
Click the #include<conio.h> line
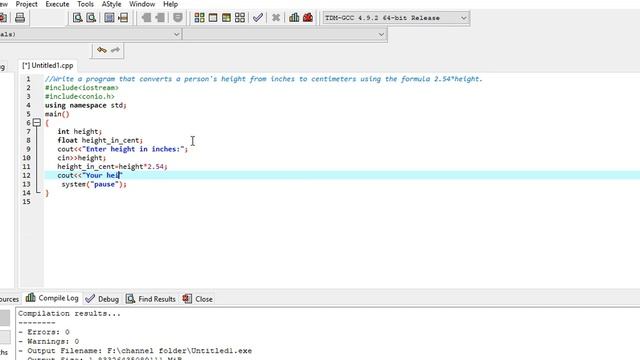80,96
